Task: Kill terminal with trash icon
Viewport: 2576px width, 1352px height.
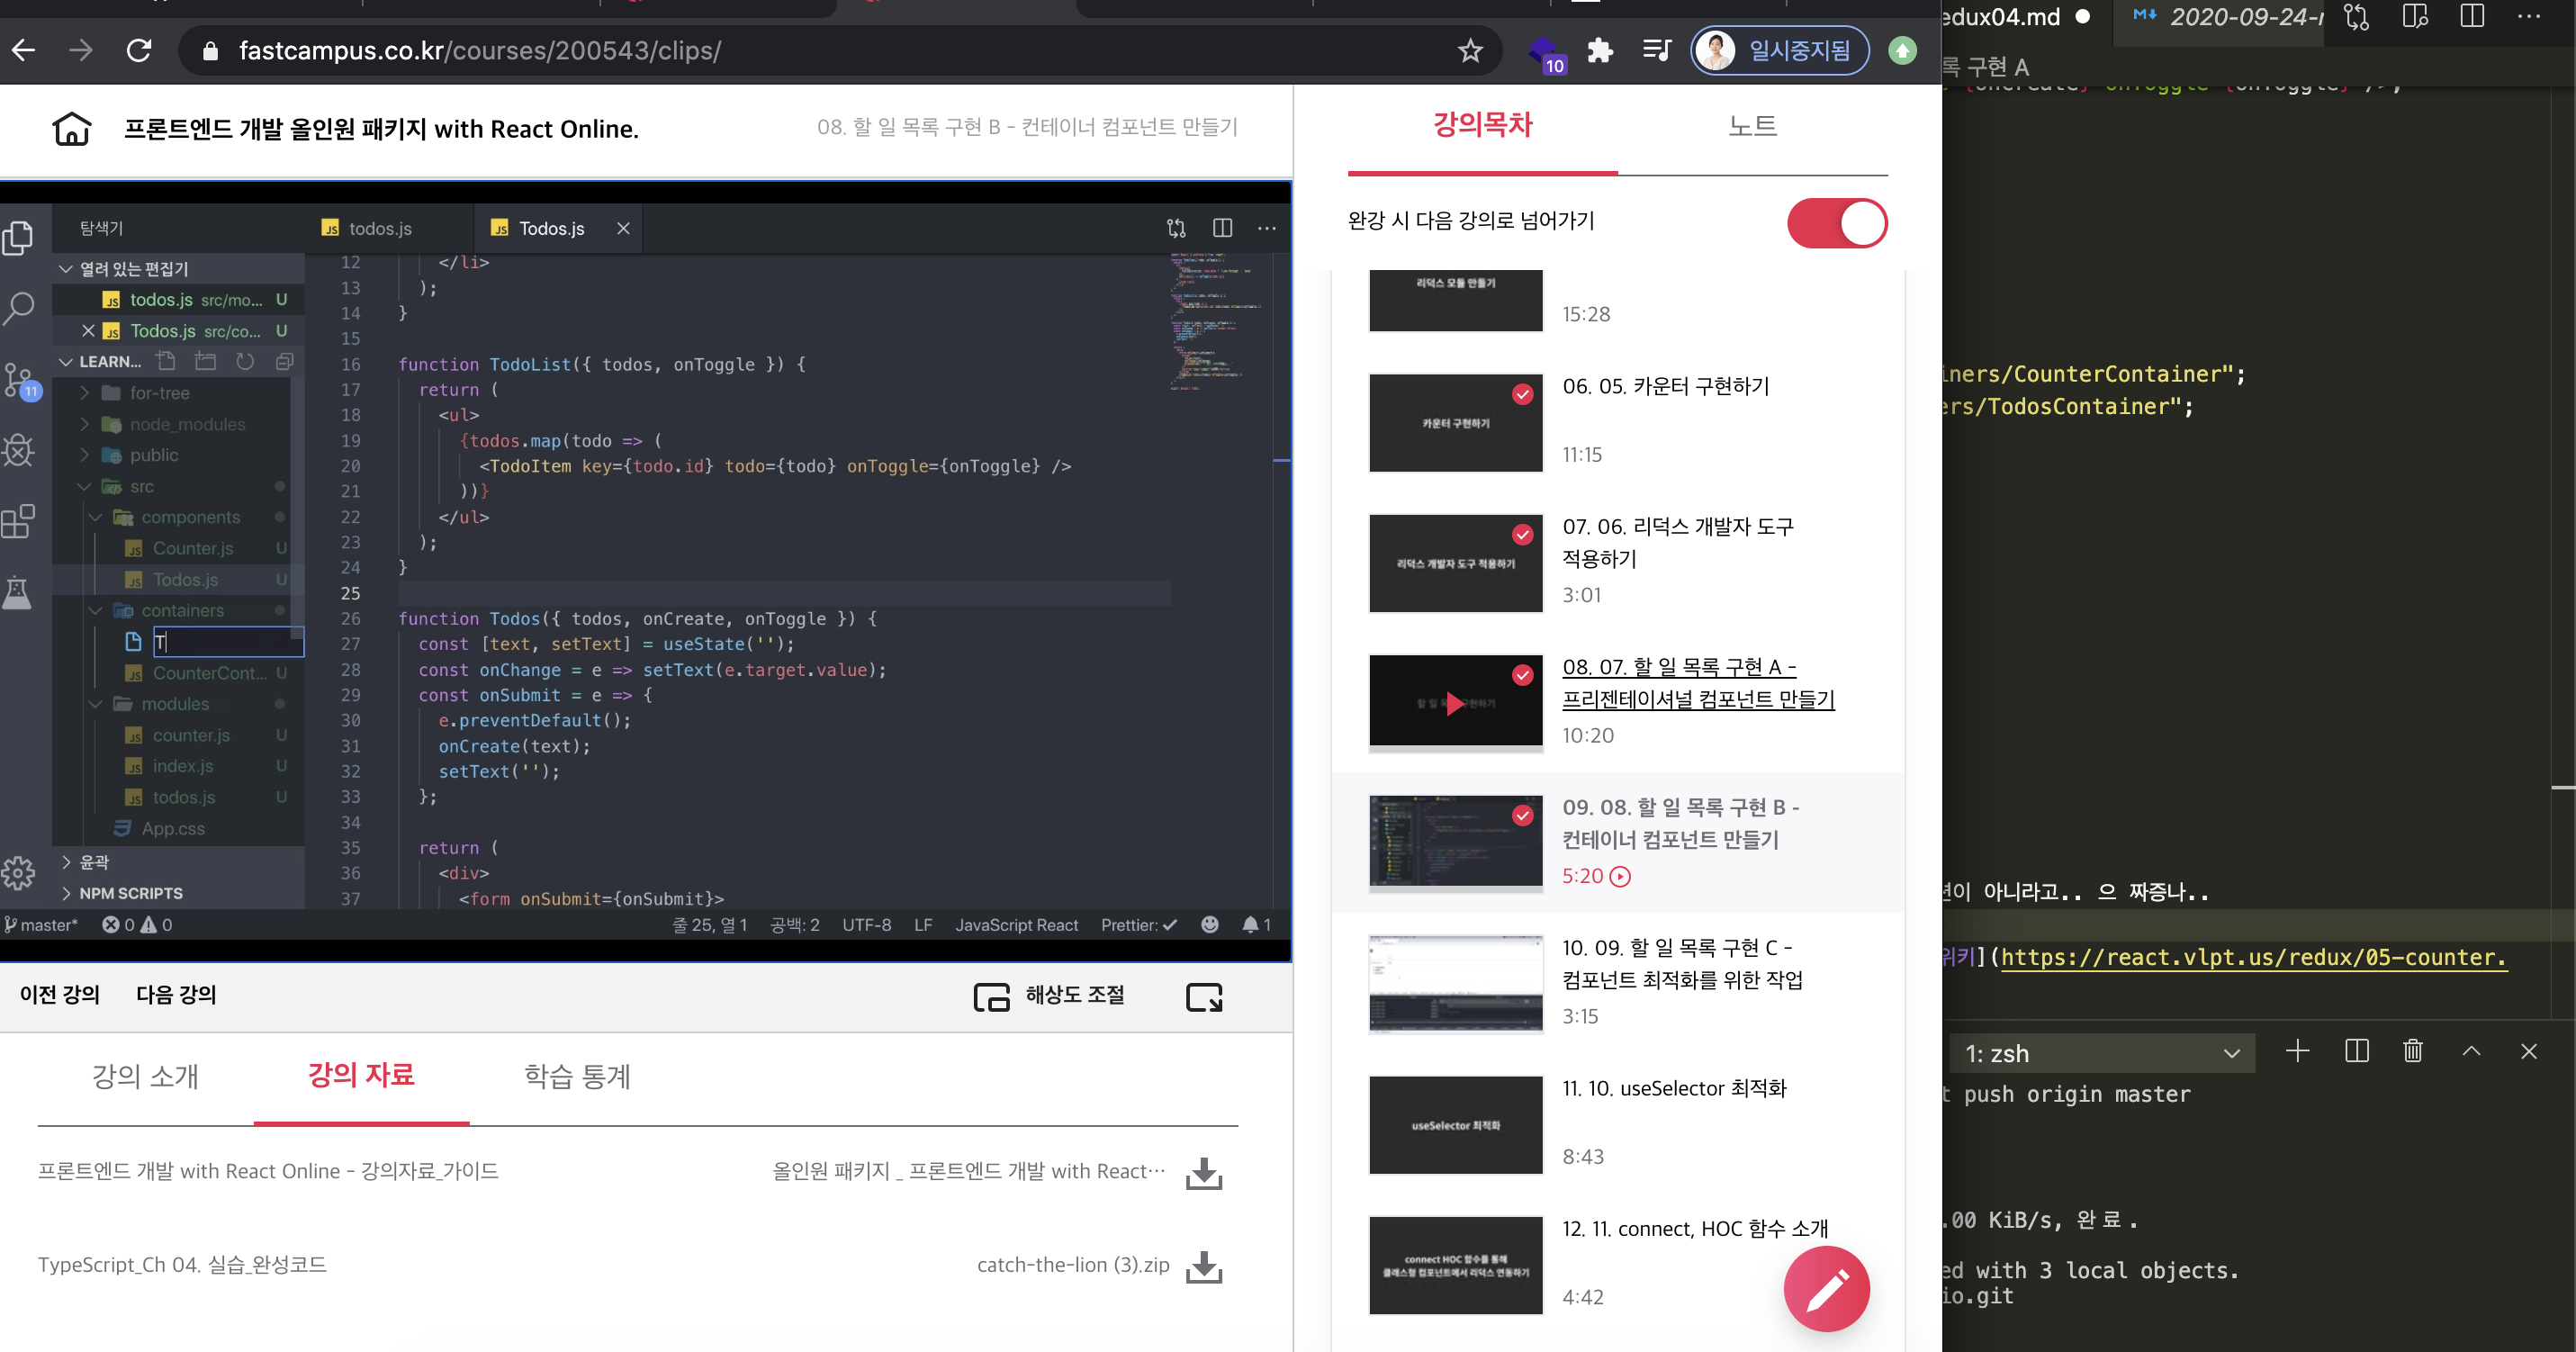Action: pos(2413,1051)
